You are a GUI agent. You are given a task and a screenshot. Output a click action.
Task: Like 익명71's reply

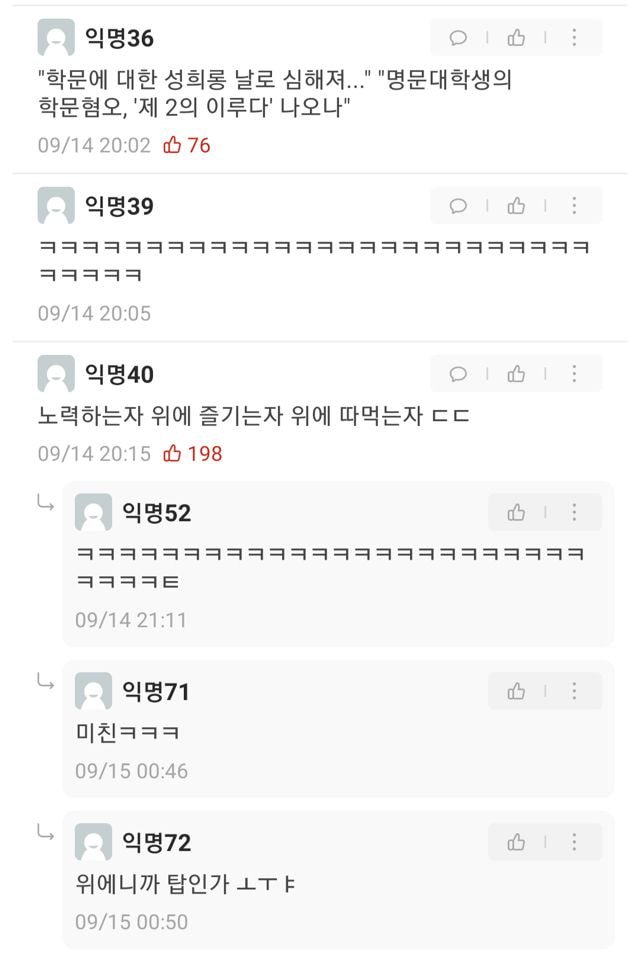click(x=516, y=691)
